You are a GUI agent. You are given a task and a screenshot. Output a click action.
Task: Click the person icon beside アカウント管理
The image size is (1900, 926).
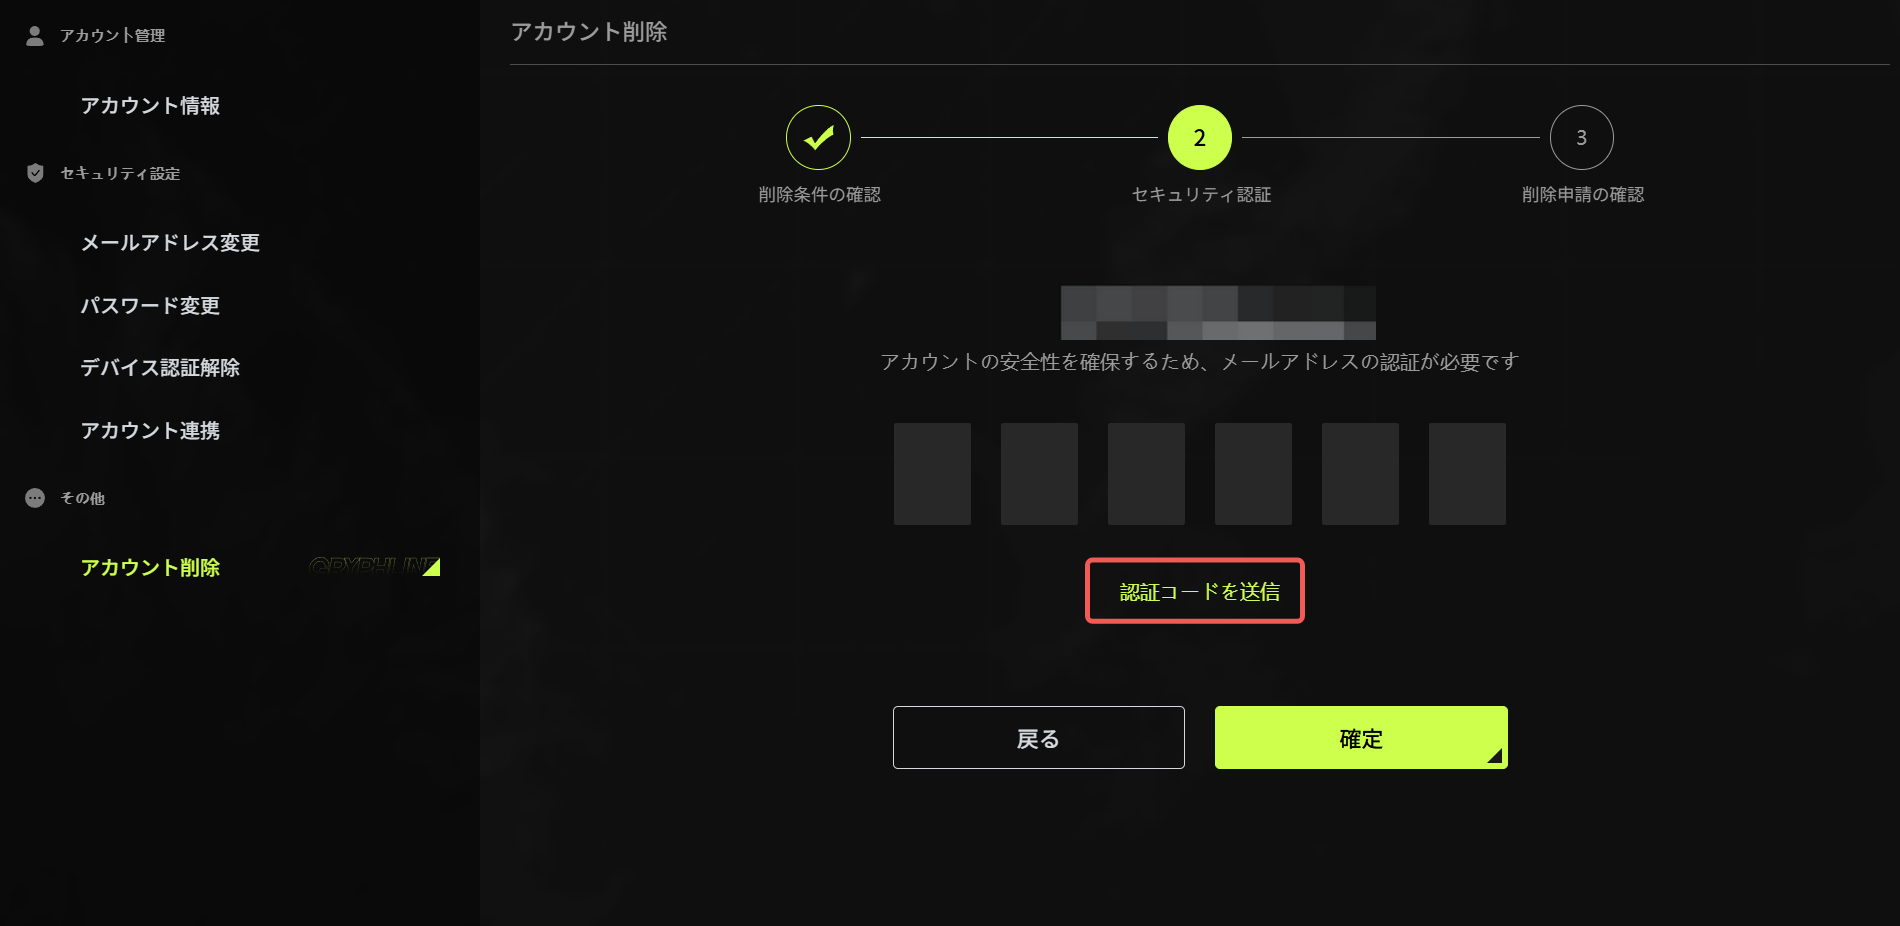pos(35,36)
